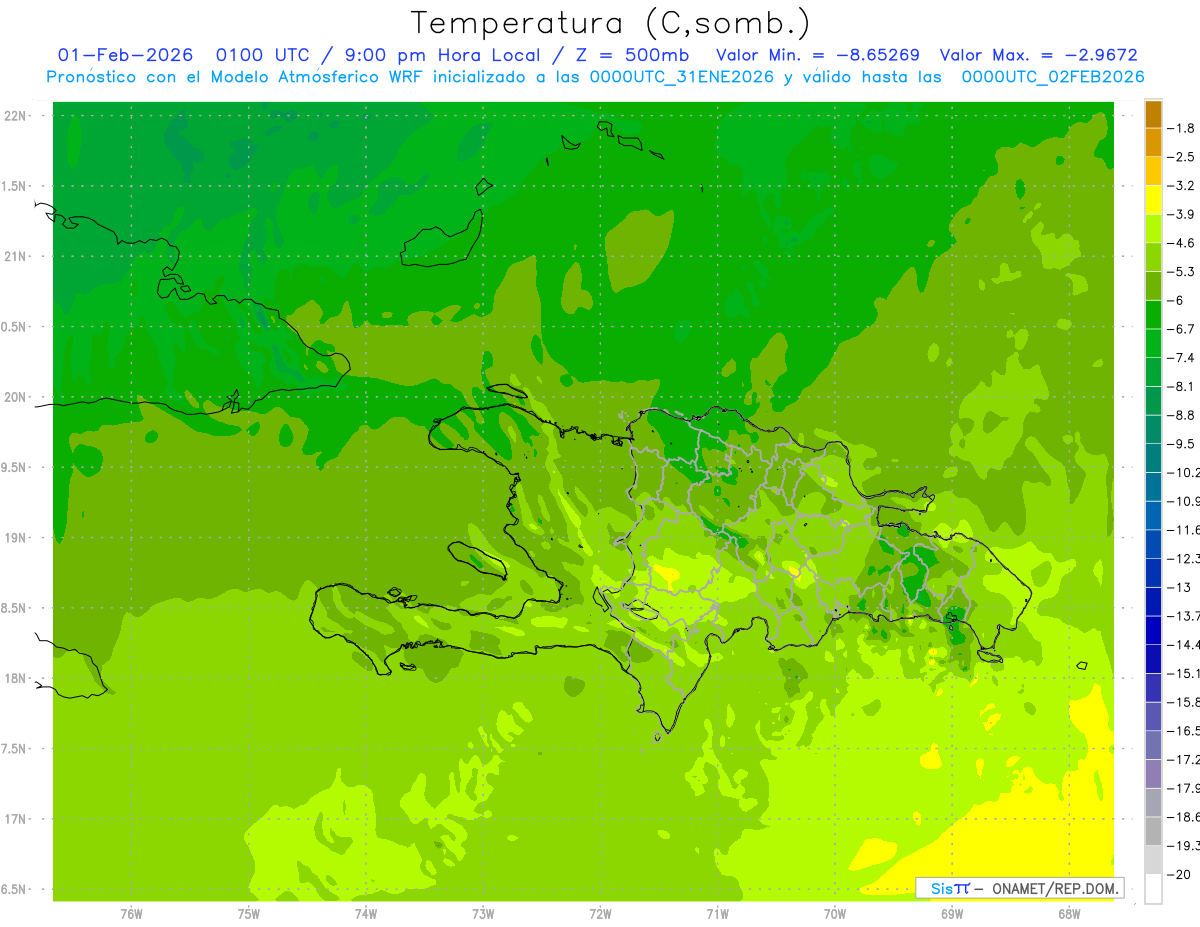Click the '21N' latitude label
This screenshot has height=927, width=1200.
tap(17, 256)
